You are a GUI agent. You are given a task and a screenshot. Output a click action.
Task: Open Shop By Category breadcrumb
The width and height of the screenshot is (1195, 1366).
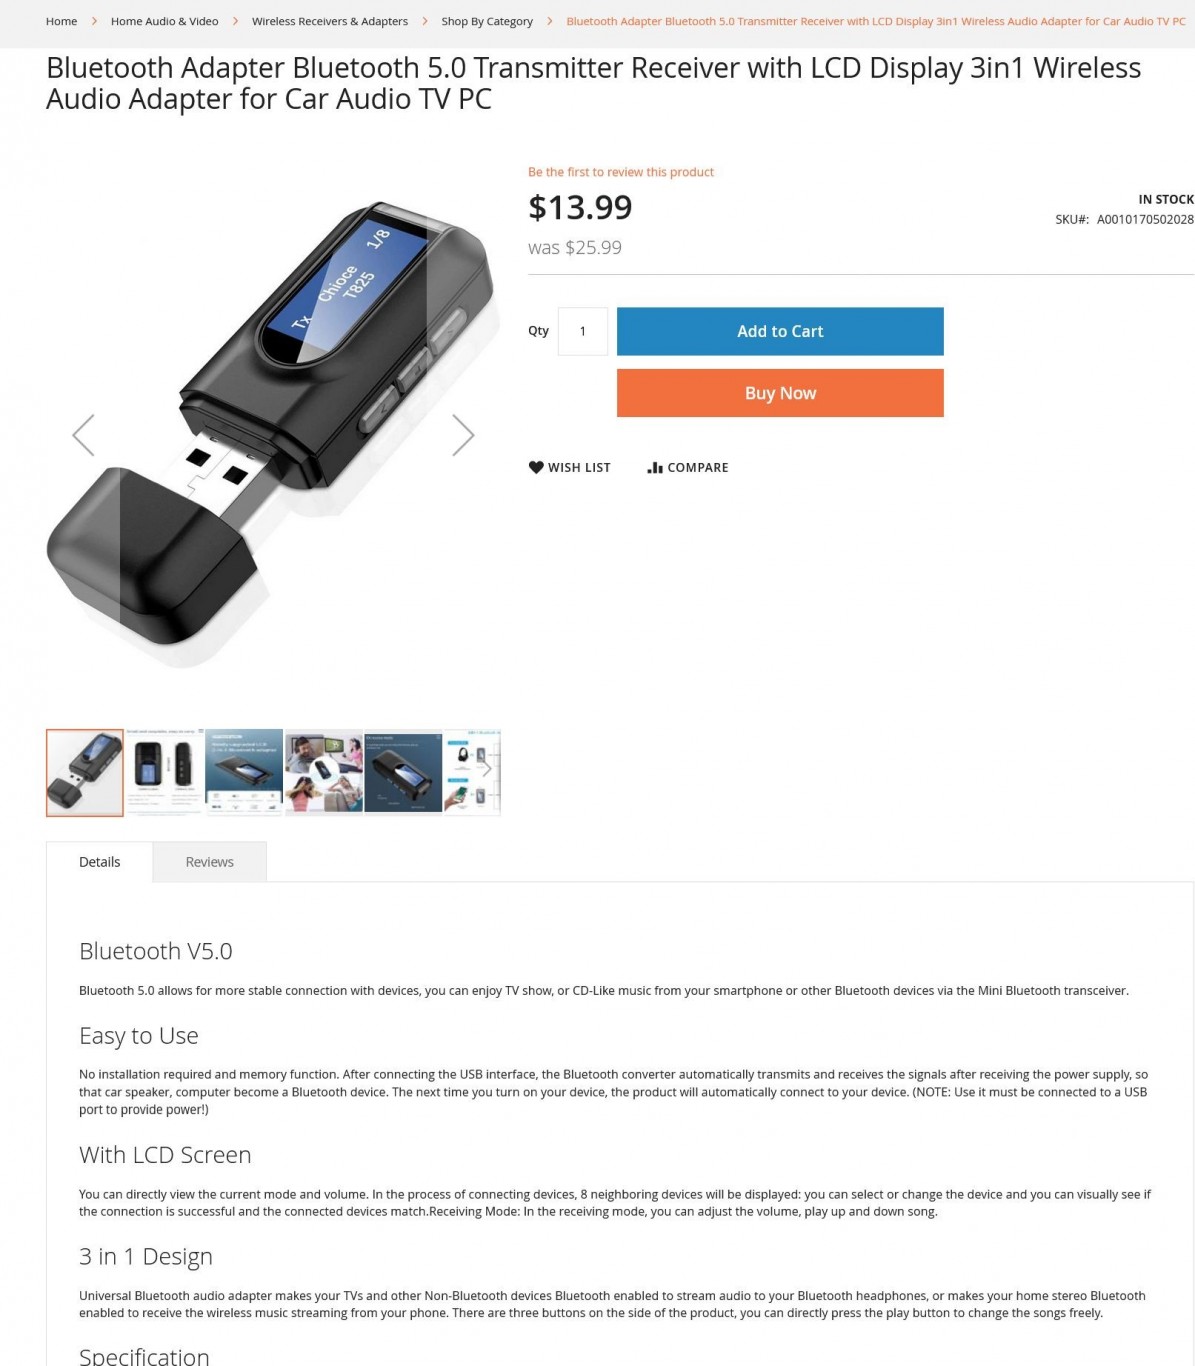click(x=487, y=21)
